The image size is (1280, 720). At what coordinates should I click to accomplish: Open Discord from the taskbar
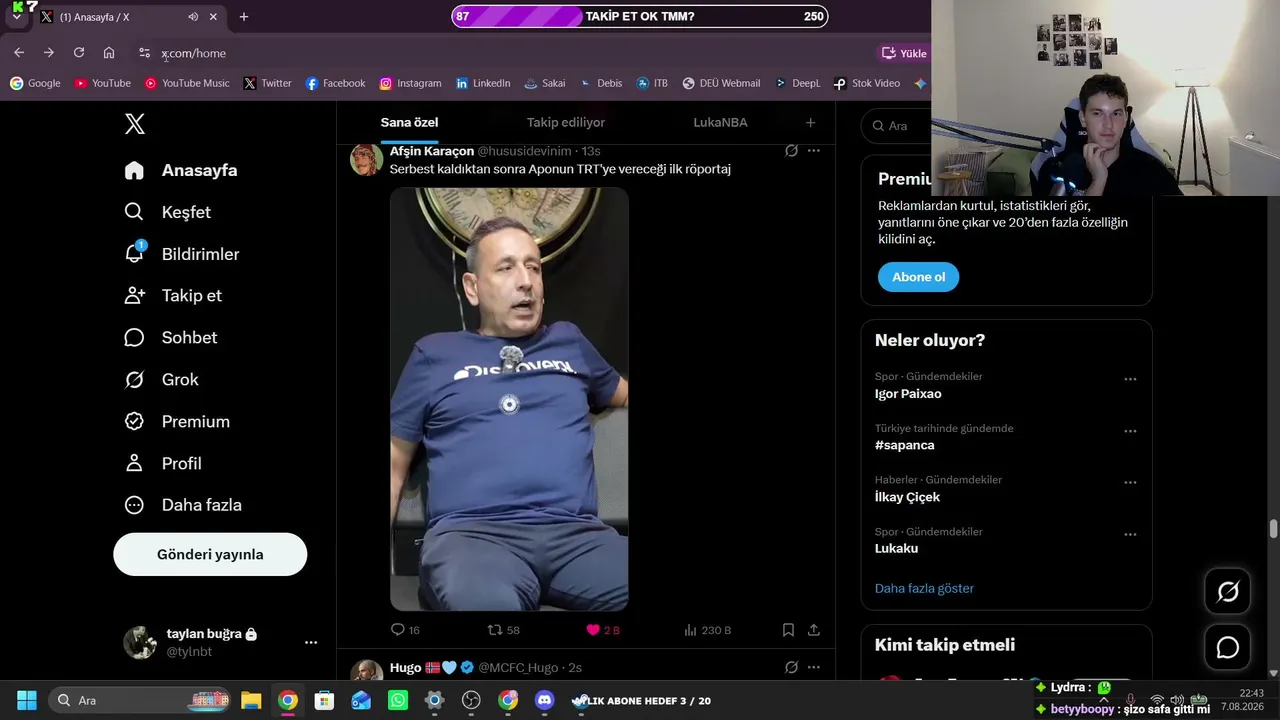tap(545, 700)
